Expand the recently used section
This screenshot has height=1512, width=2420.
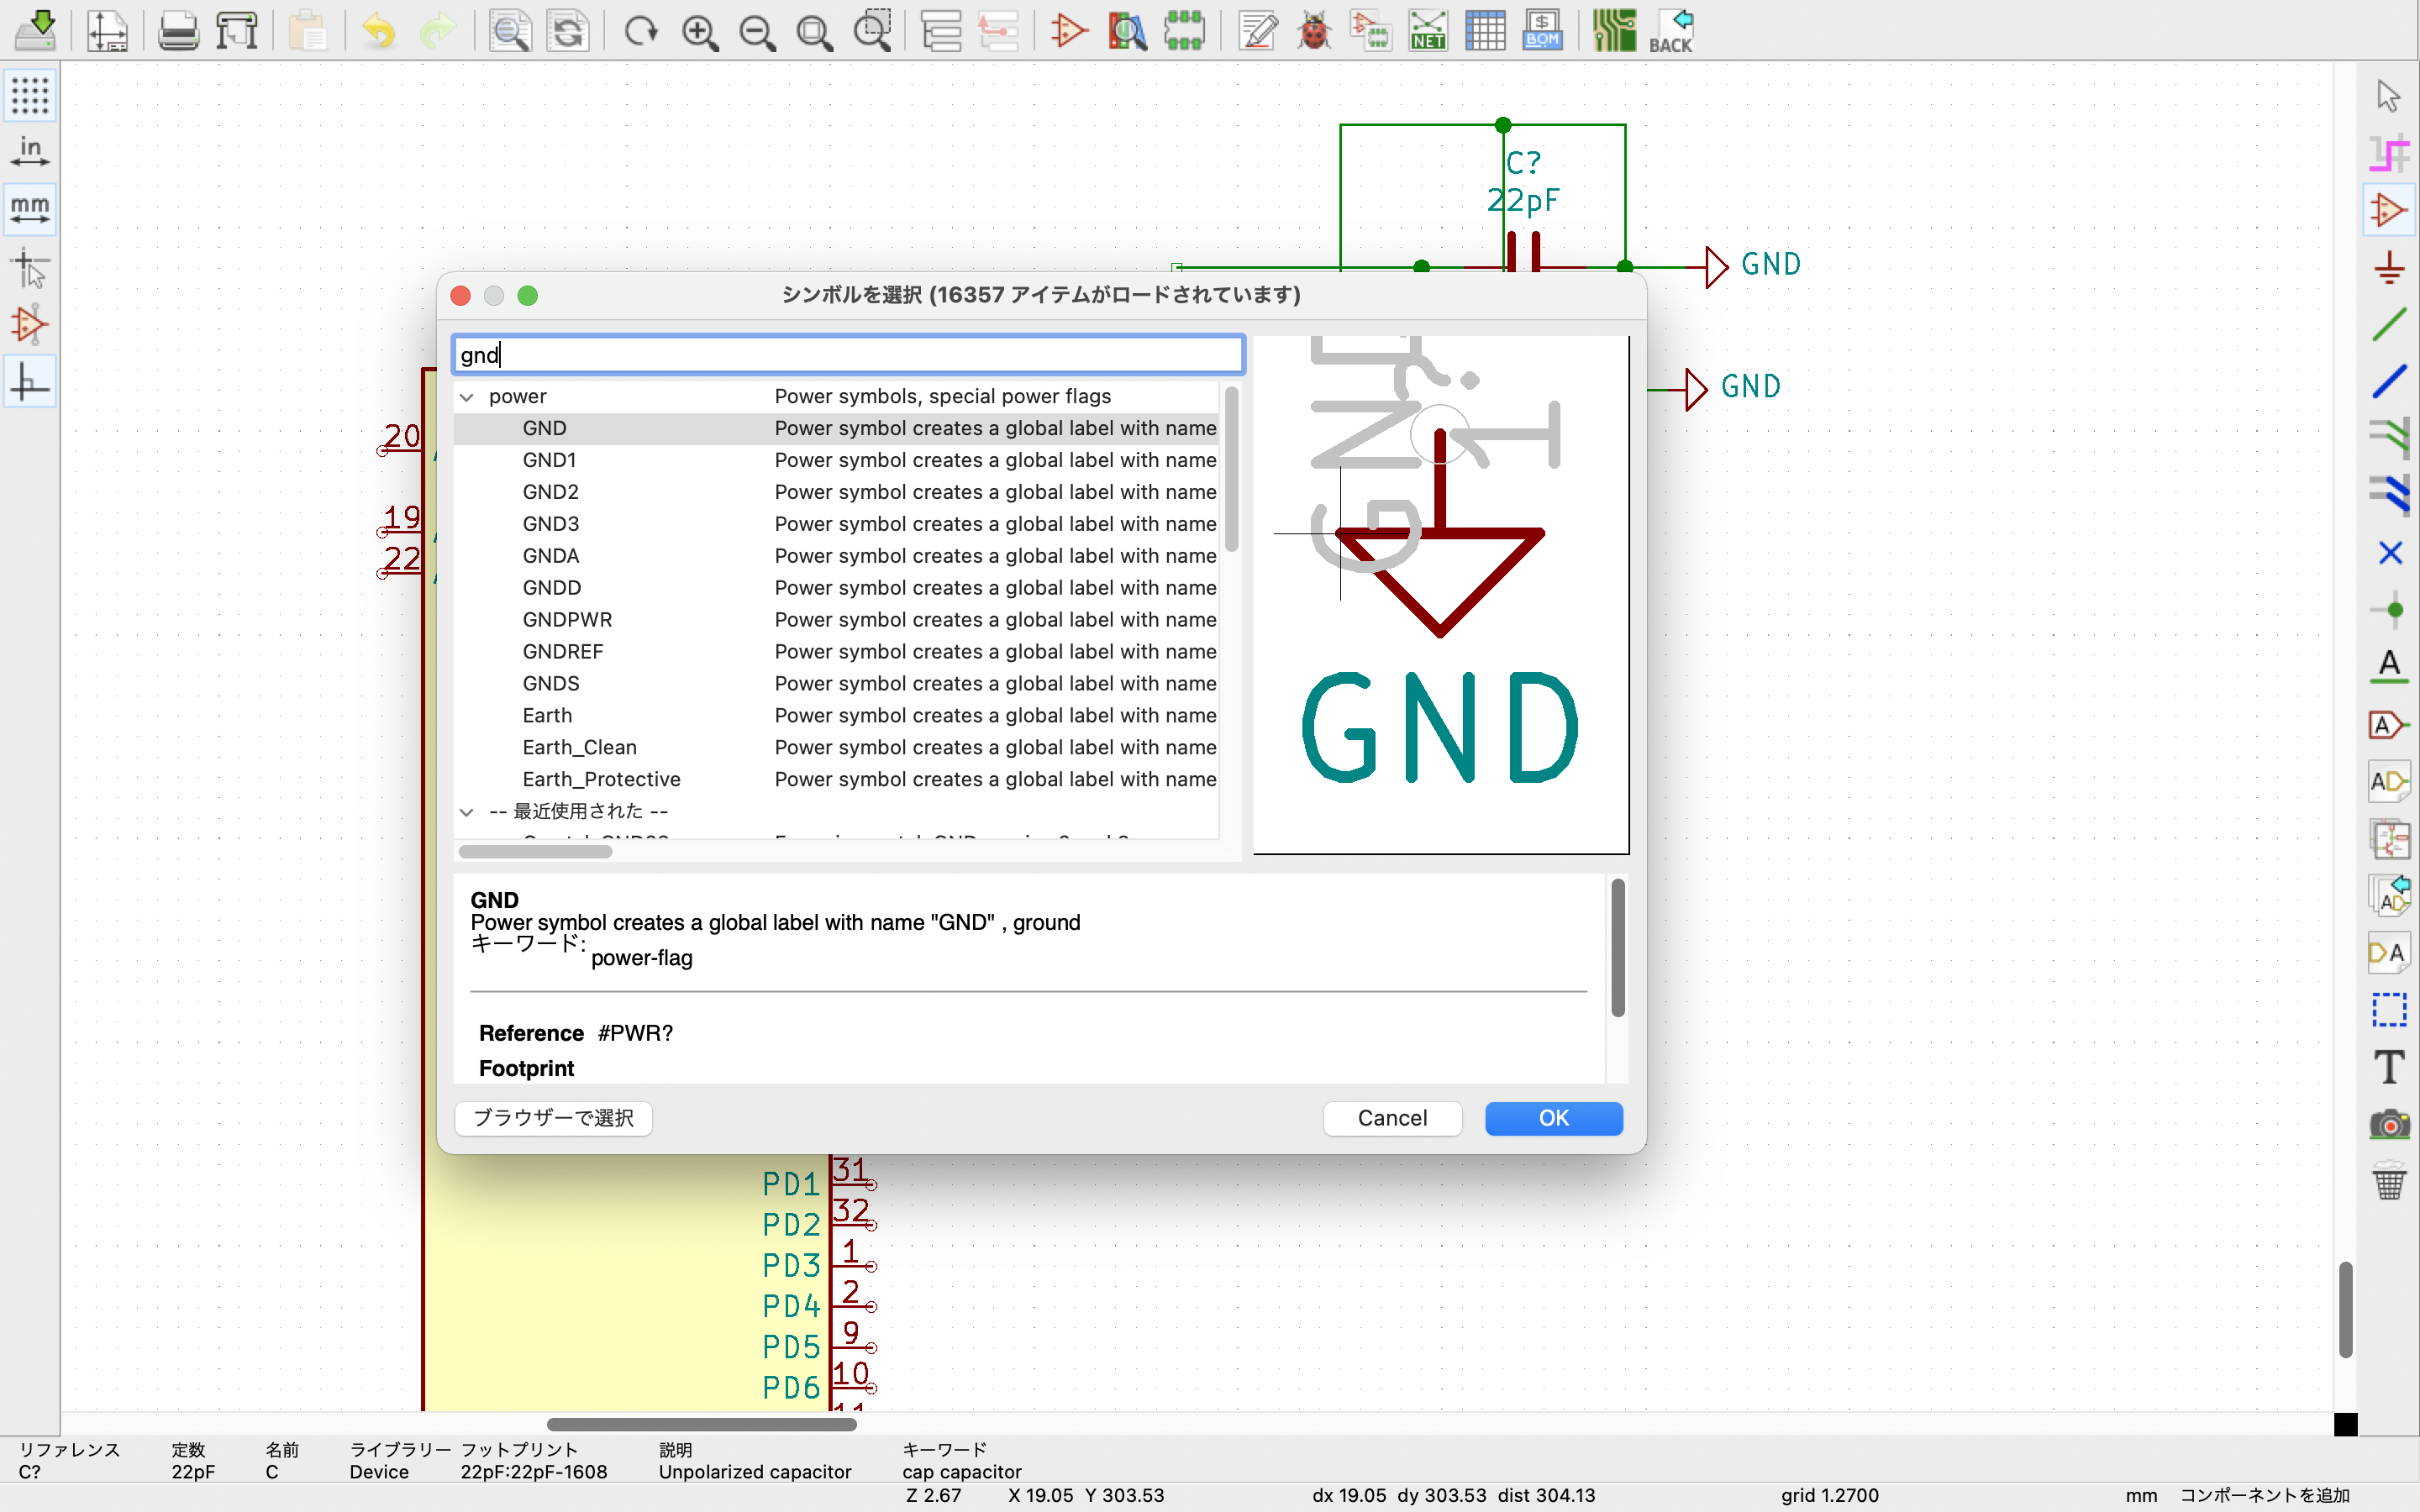(x=466, y=810)
